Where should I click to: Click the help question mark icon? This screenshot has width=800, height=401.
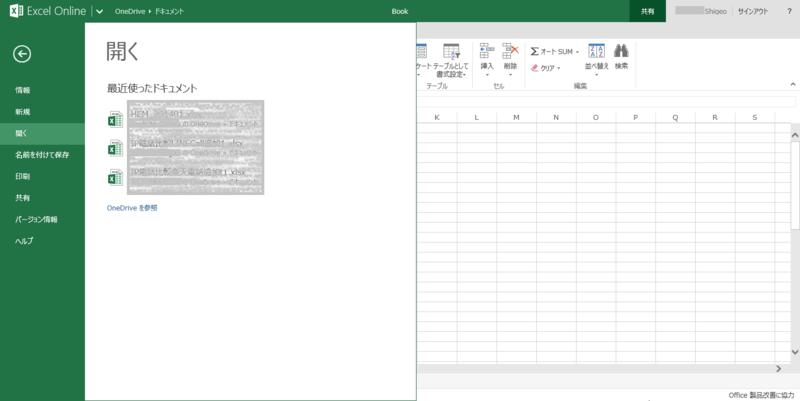789,11
